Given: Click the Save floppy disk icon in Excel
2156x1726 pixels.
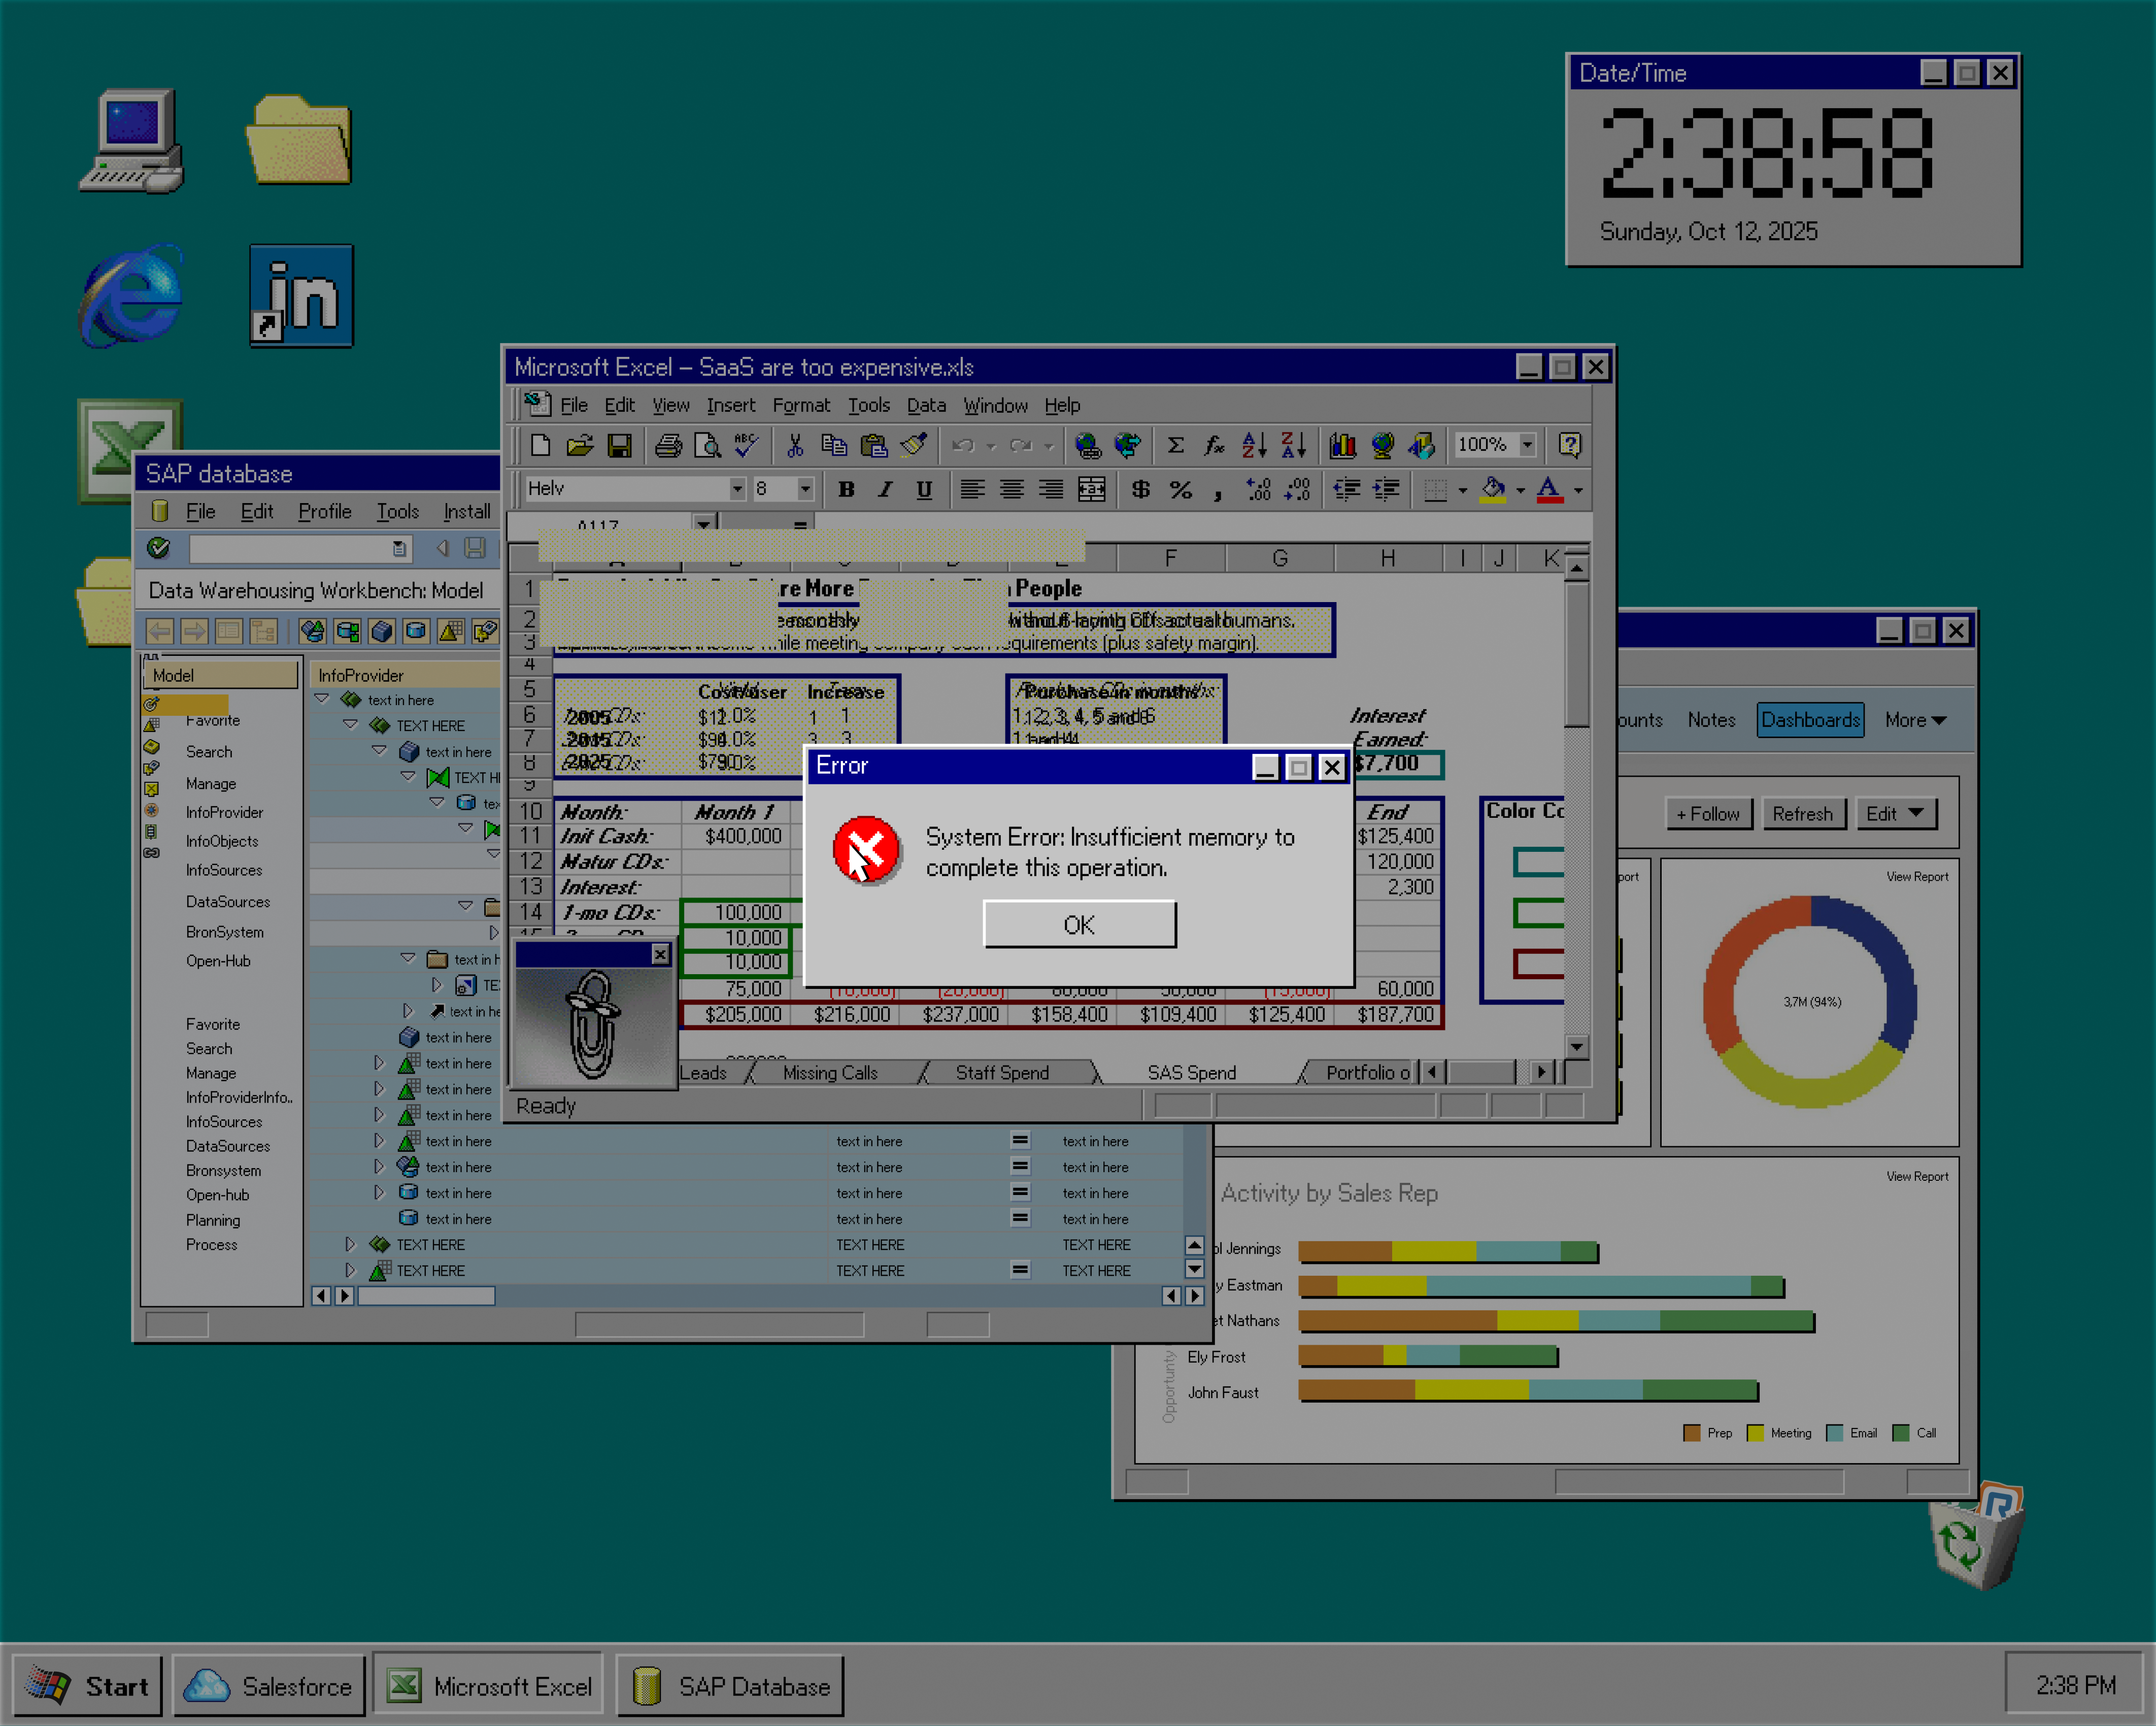Looking at the screenshot, I should [620, 445].
